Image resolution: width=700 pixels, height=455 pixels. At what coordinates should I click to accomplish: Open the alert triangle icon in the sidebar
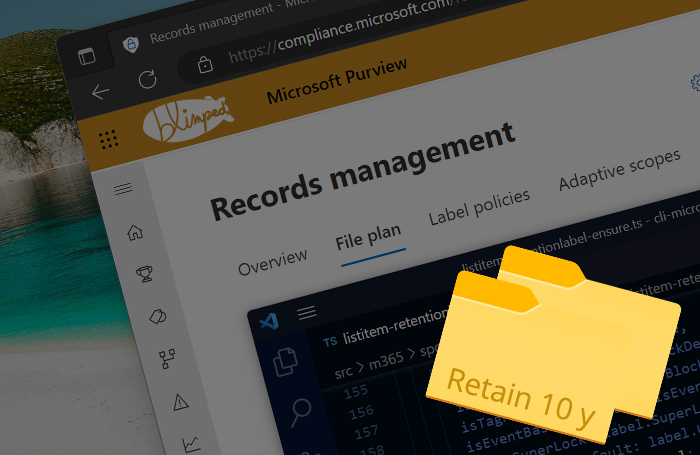coord(181,402)
